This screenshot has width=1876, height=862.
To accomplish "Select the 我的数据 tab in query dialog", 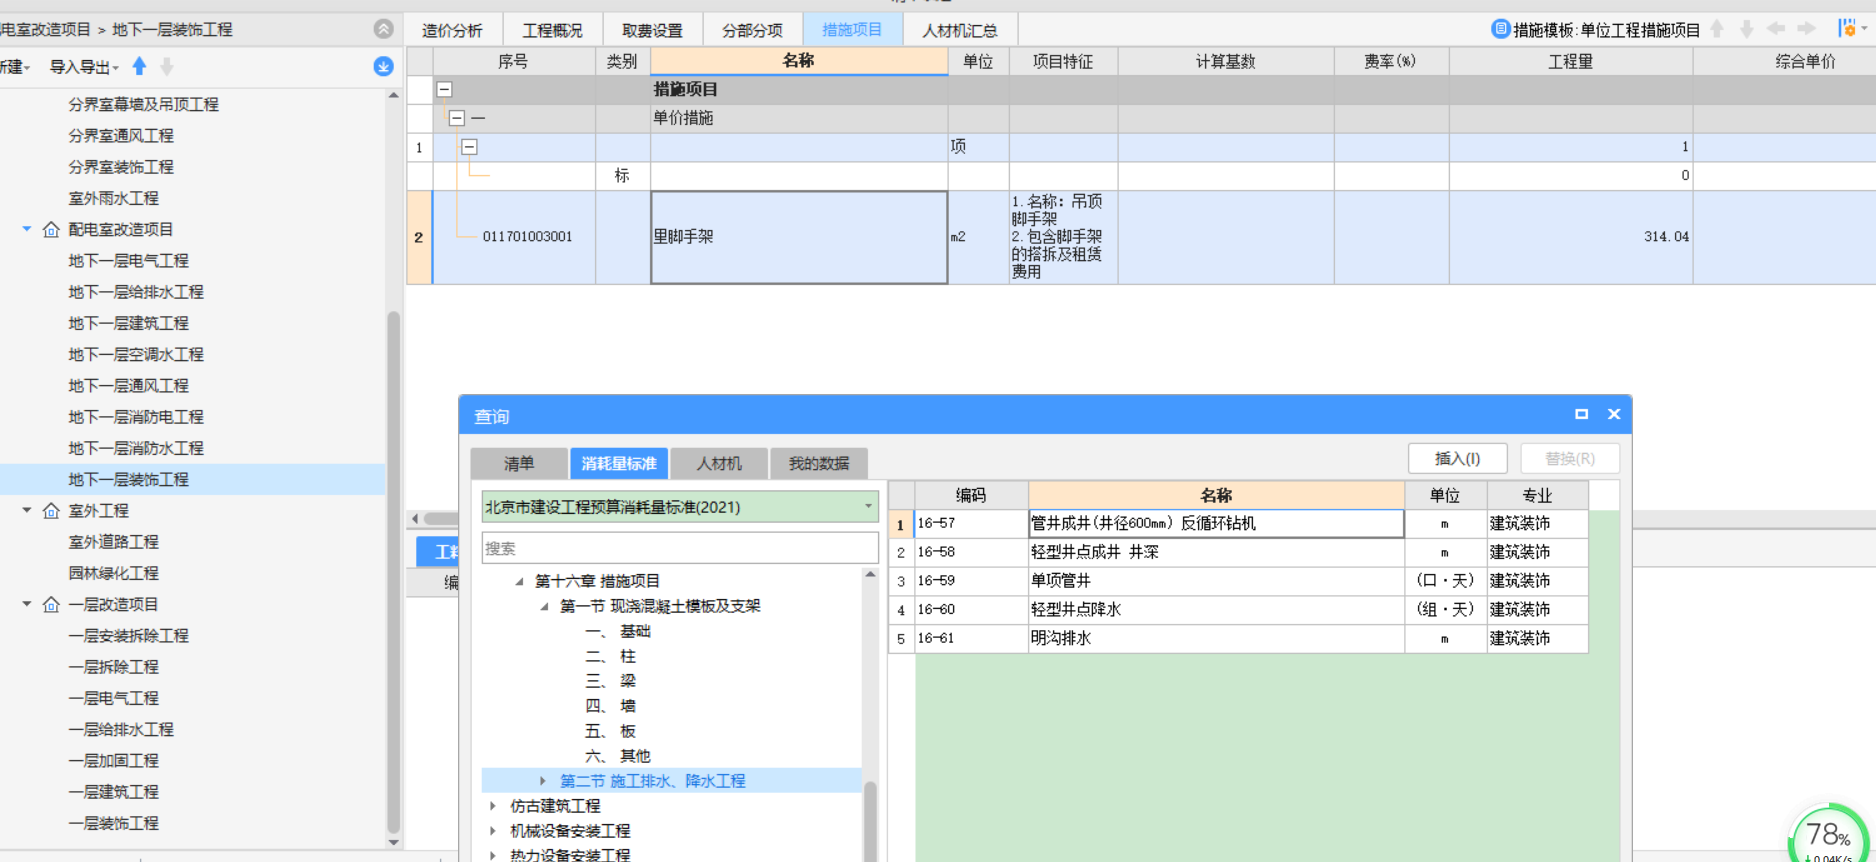I will pos(819,464).
